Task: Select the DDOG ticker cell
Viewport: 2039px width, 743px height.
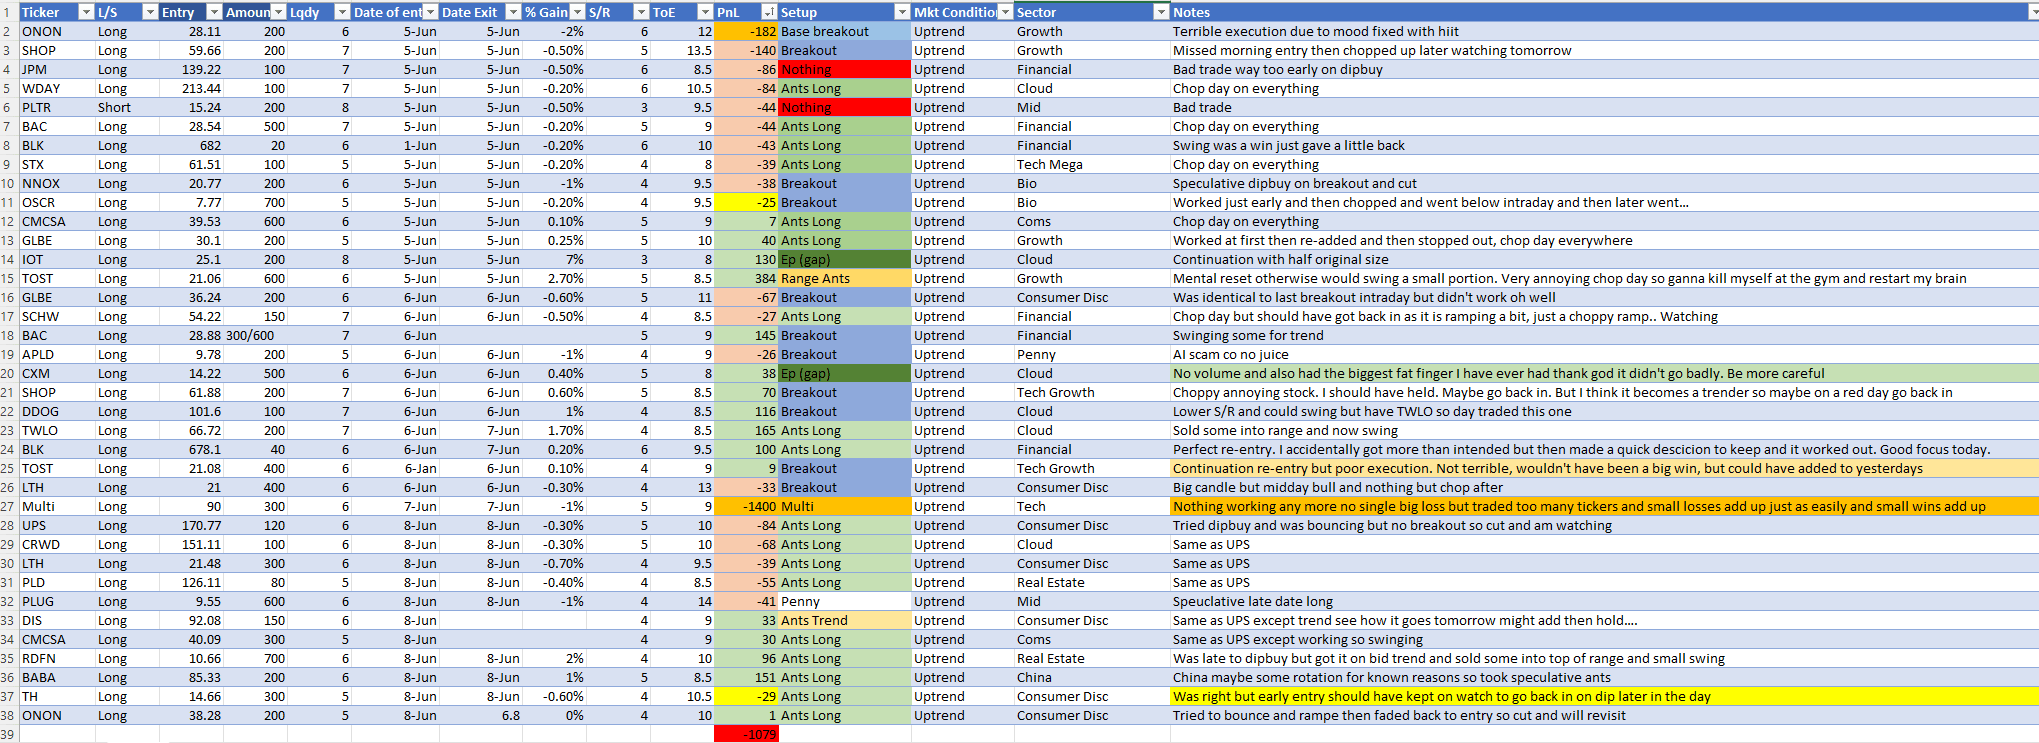Action: (x=57, y=411)
